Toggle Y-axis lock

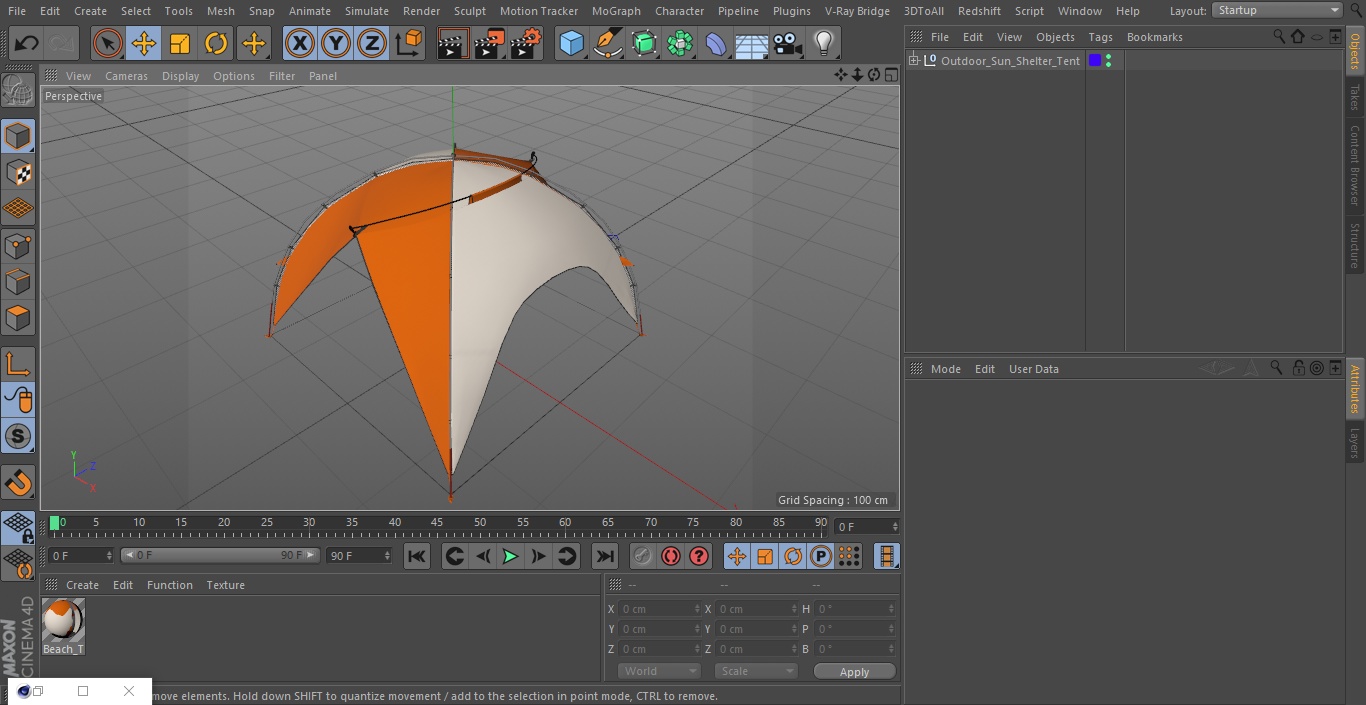click(335, 43)
